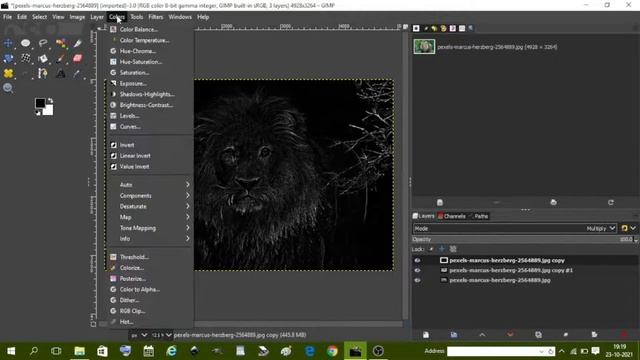
Task: Select the Crop tool
Action: (78, 43)
